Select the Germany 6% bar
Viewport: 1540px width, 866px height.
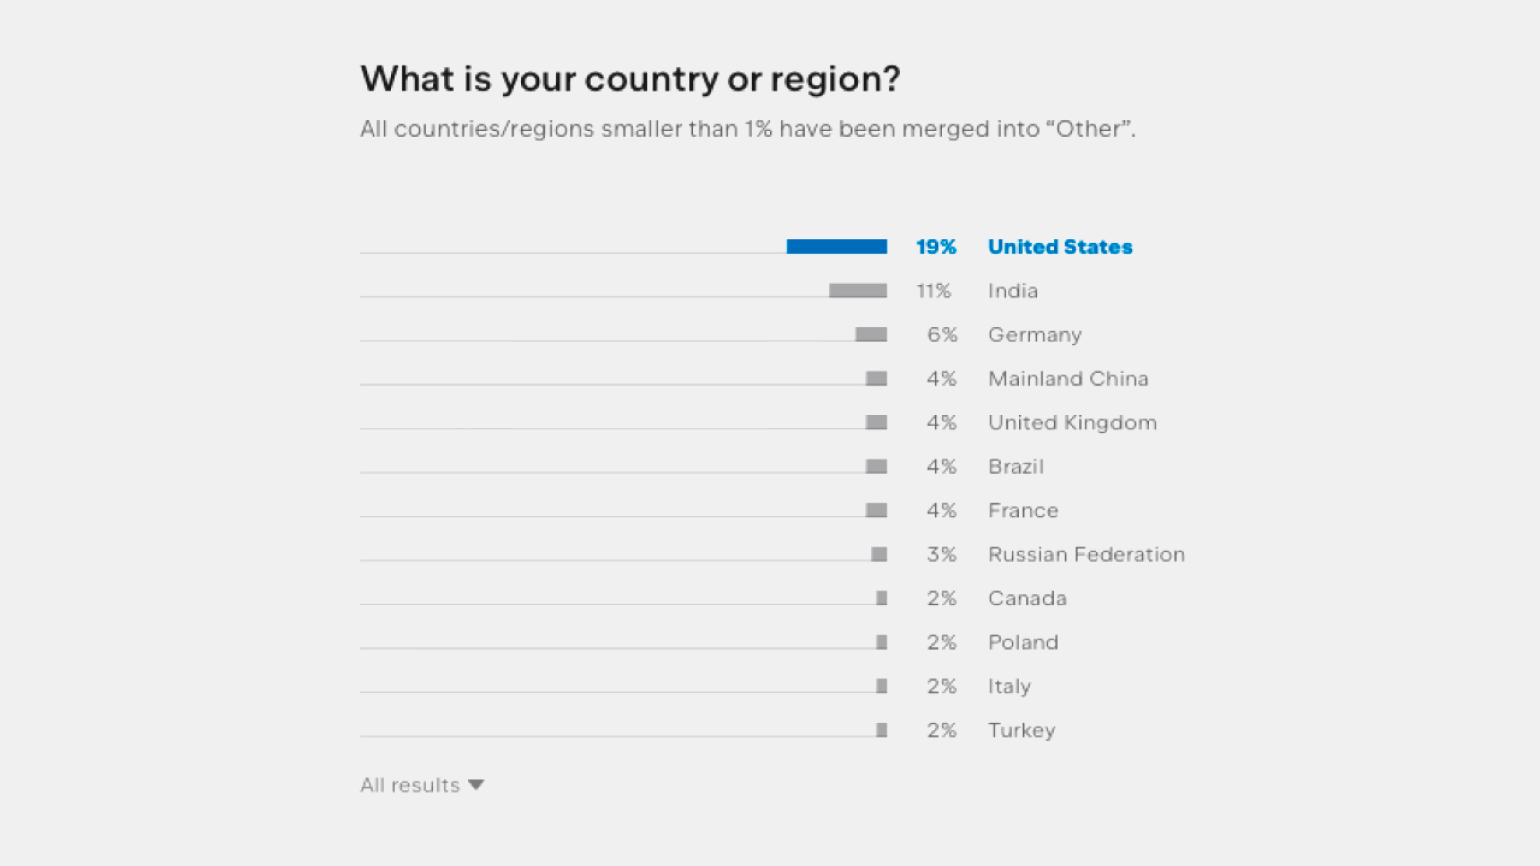coord(871,335)
